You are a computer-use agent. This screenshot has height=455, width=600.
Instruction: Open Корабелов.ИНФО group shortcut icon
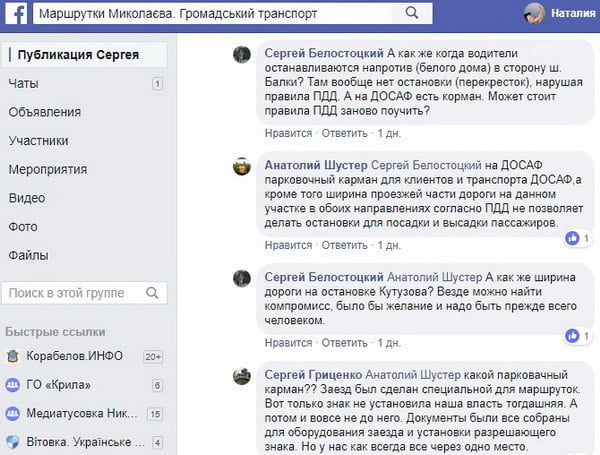point(13,357)
